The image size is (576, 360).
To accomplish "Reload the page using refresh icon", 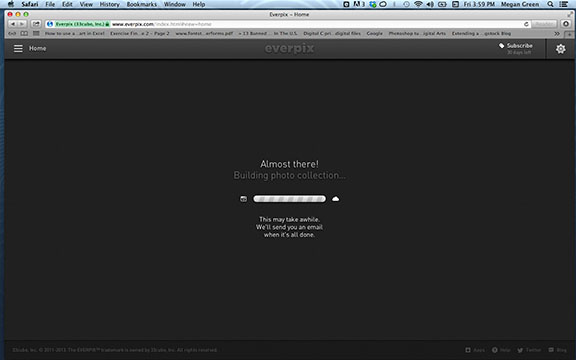I will 526,24.
